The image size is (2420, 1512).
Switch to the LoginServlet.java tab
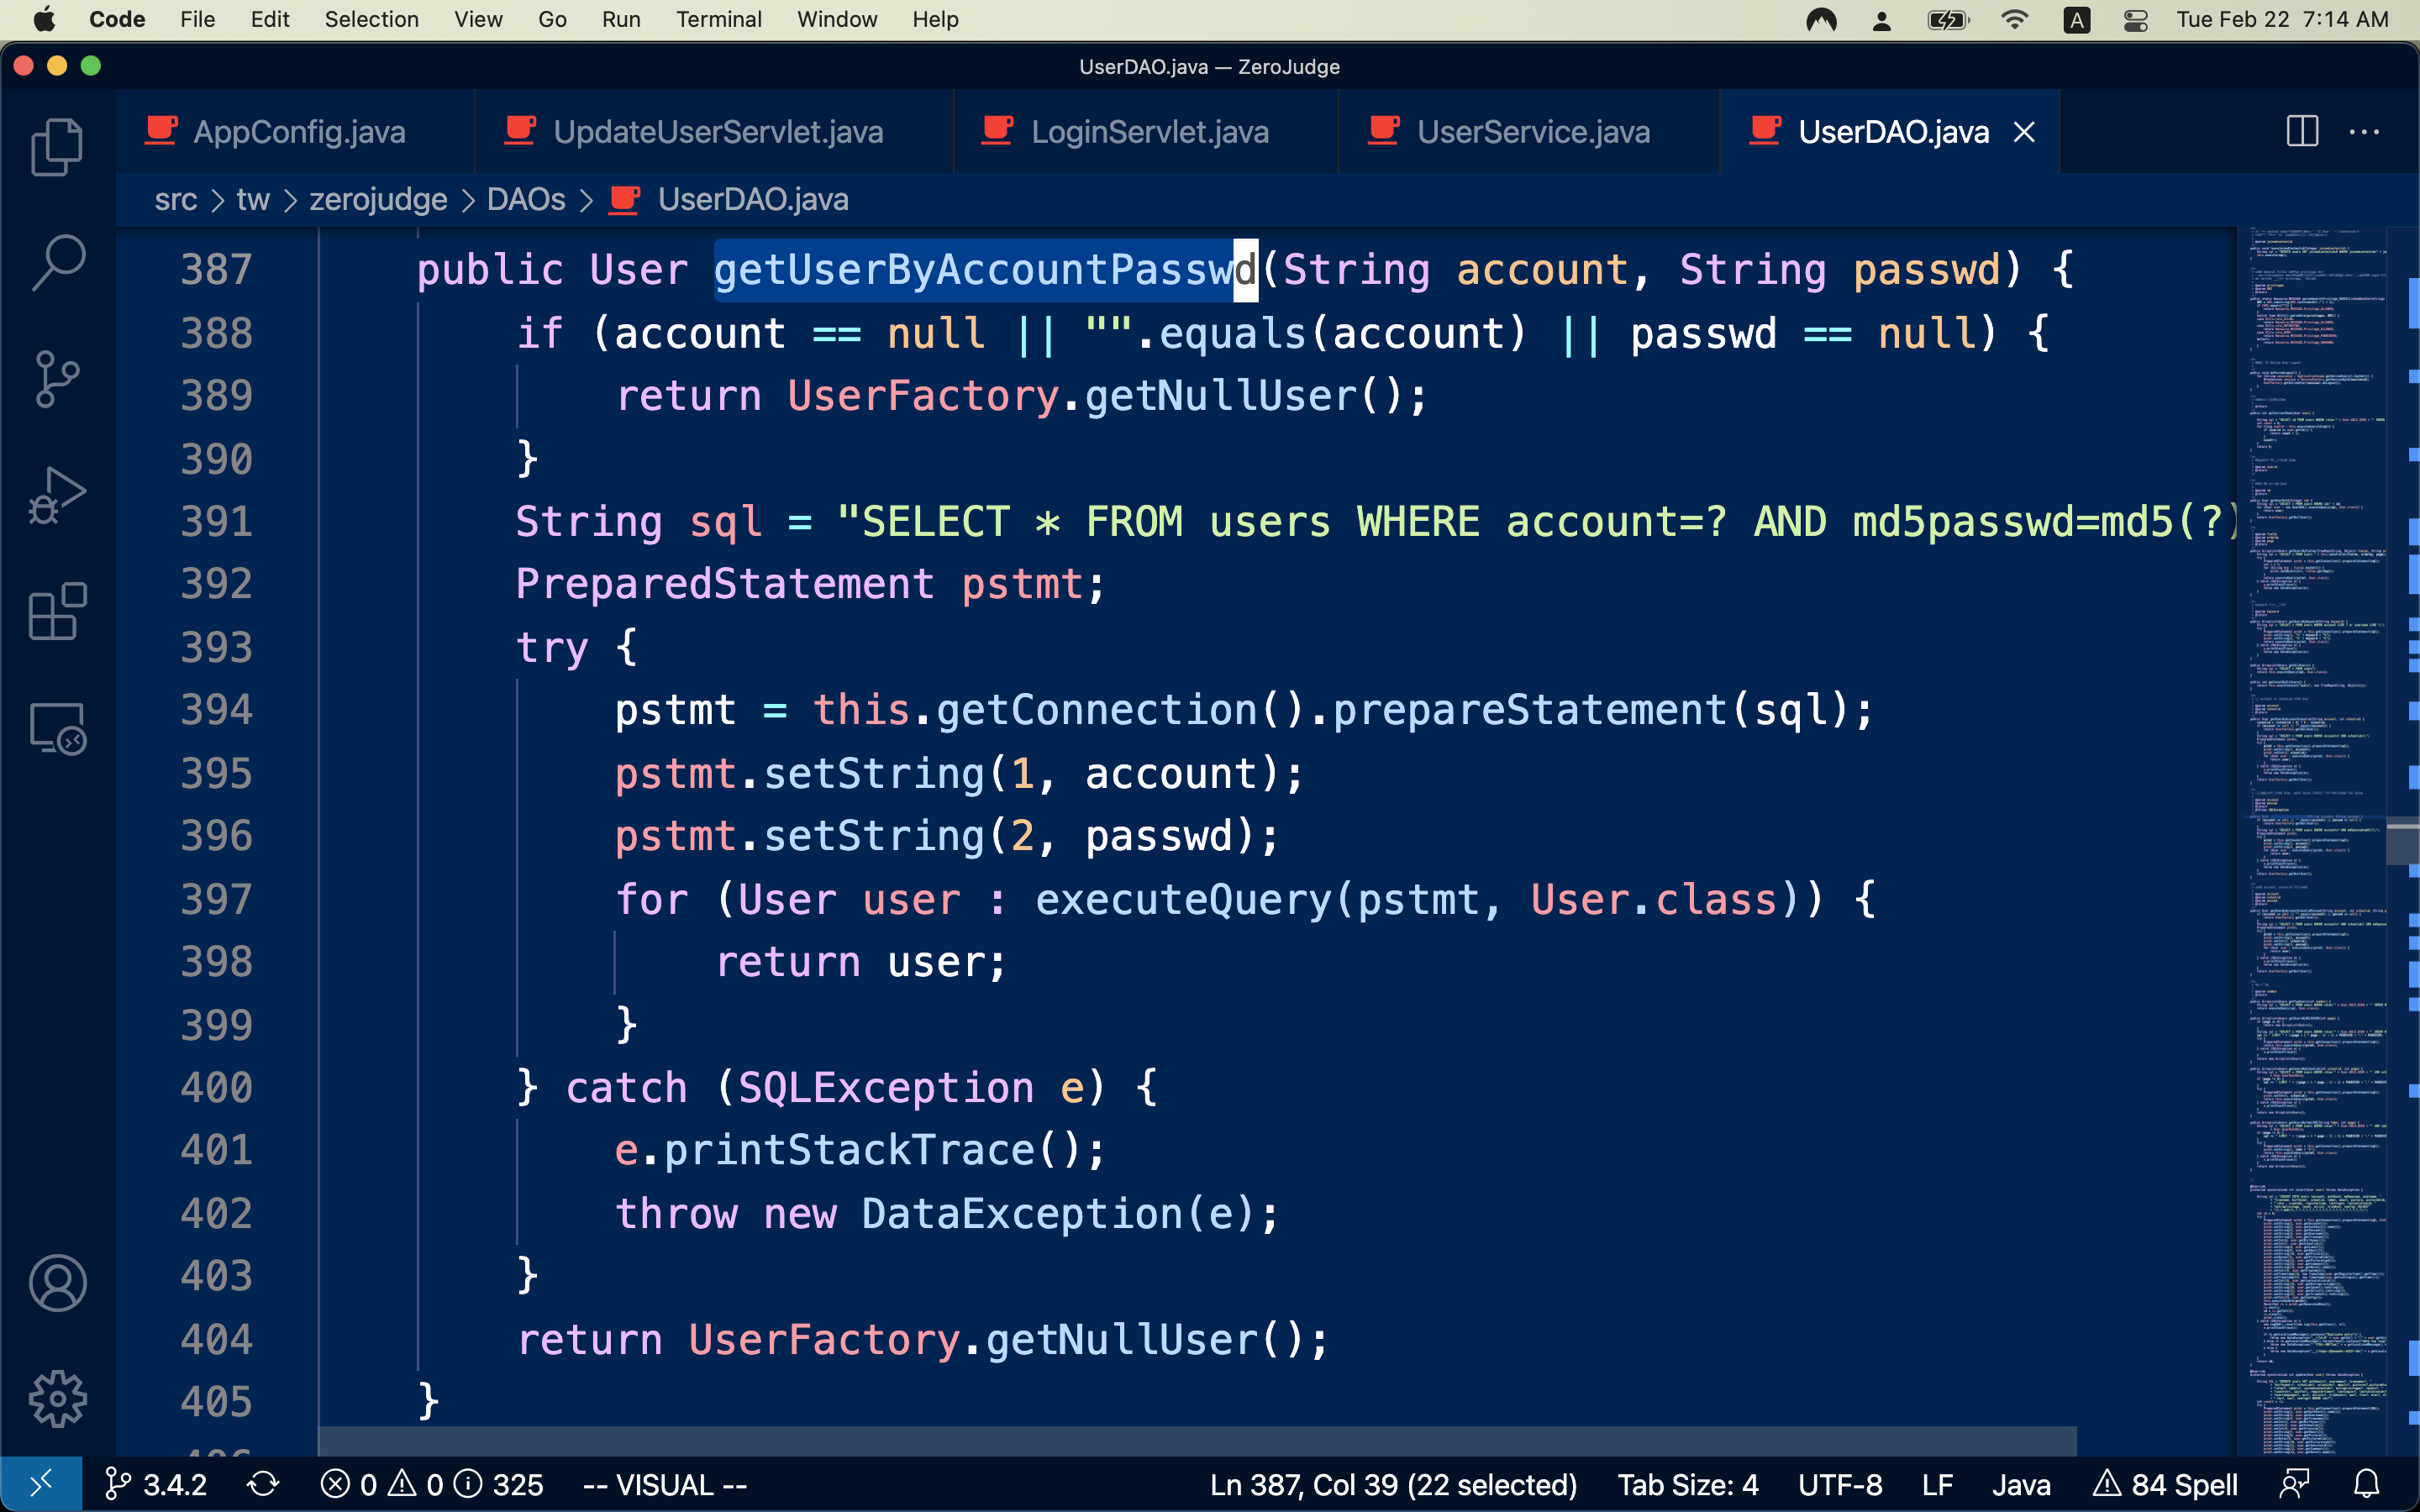(1146, 131)
